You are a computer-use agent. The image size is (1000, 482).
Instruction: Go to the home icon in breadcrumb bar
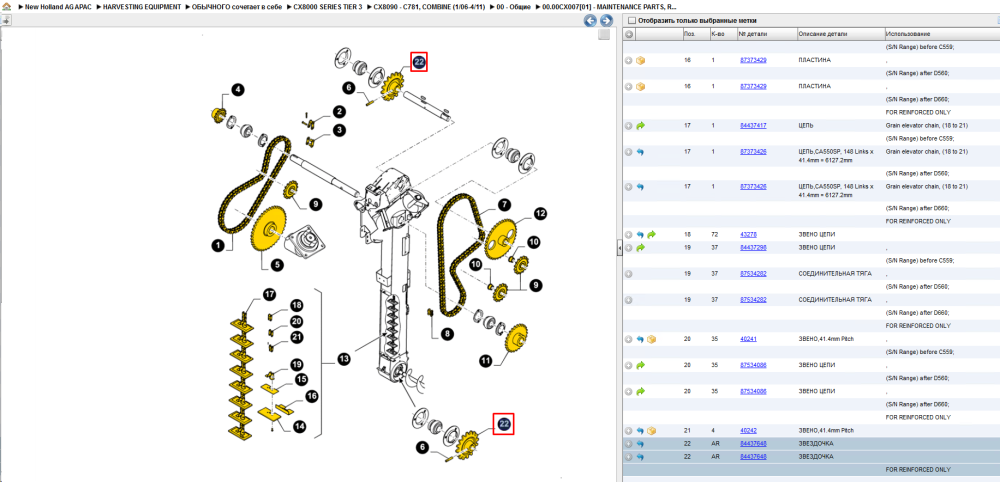pyautogui.click(x=6, y=6)
